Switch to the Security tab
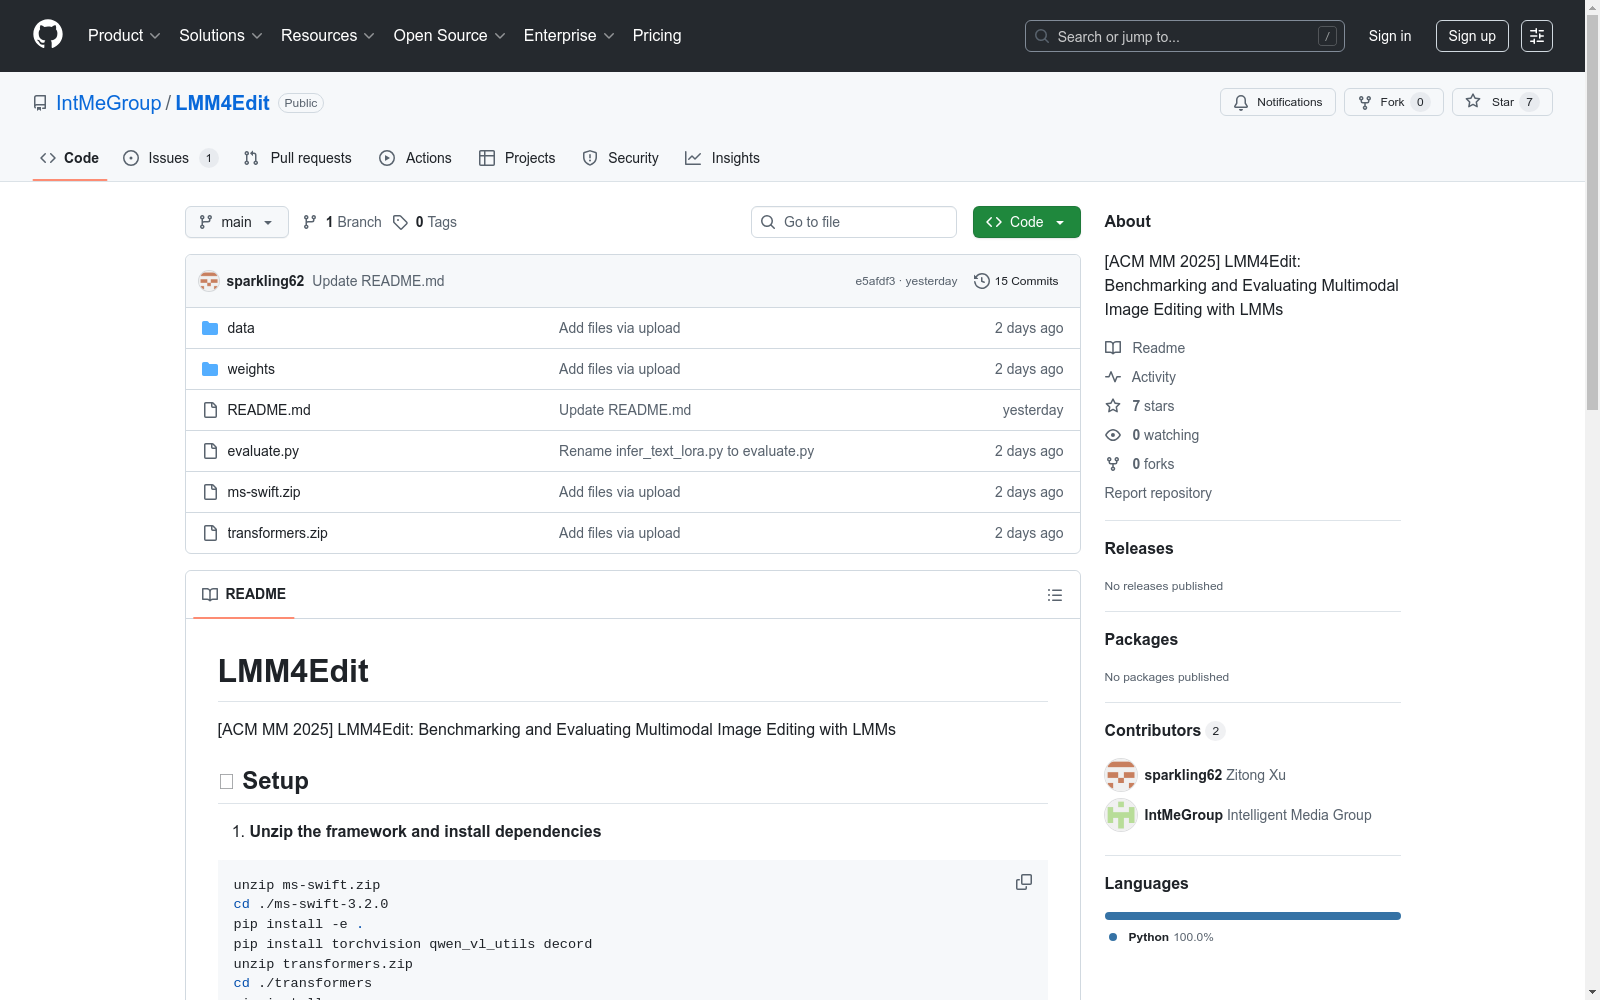The image size is (1600, 1000). pyautogui.click(x=621, y=158)
